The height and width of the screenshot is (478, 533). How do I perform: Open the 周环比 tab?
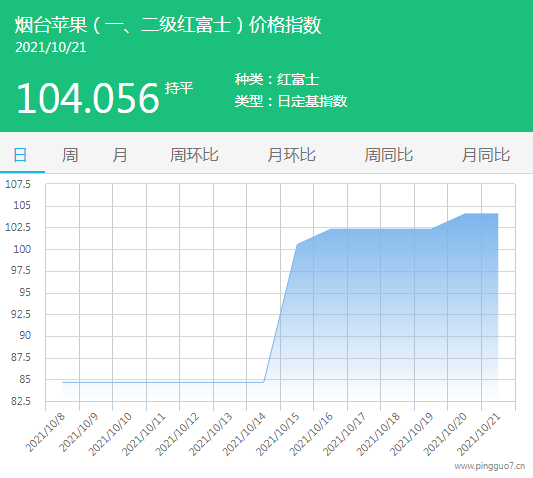point(194,155)
